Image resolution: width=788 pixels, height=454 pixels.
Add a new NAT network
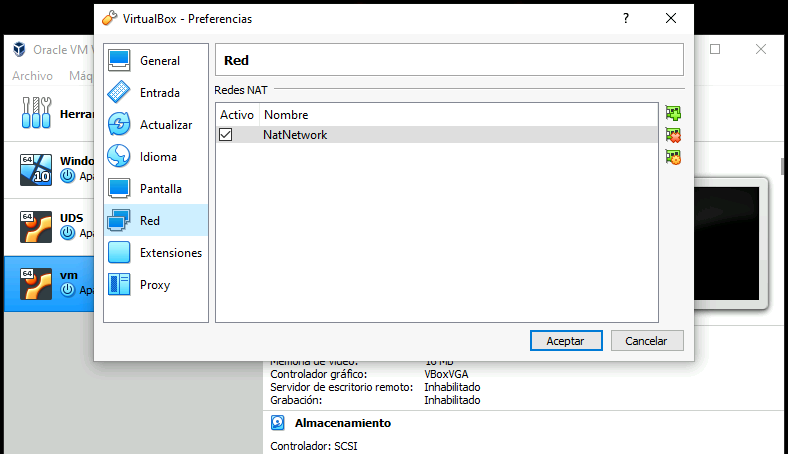coord(673,113)
